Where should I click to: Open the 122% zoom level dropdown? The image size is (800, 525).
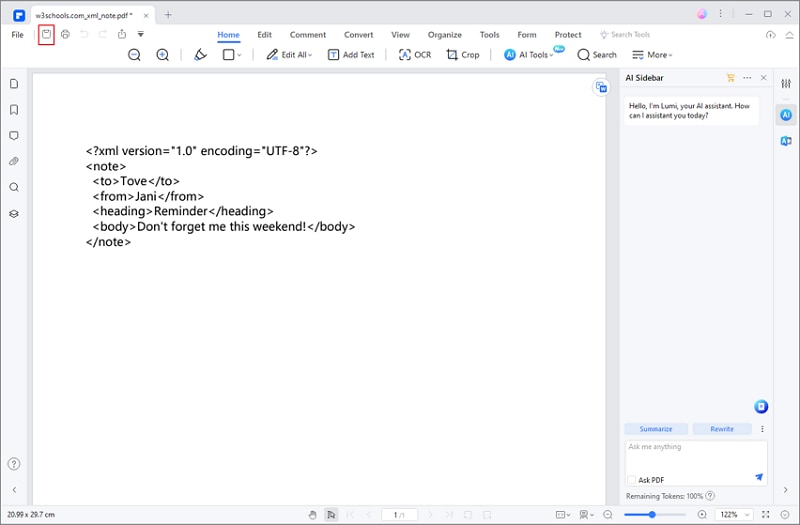tap(735, 515)
